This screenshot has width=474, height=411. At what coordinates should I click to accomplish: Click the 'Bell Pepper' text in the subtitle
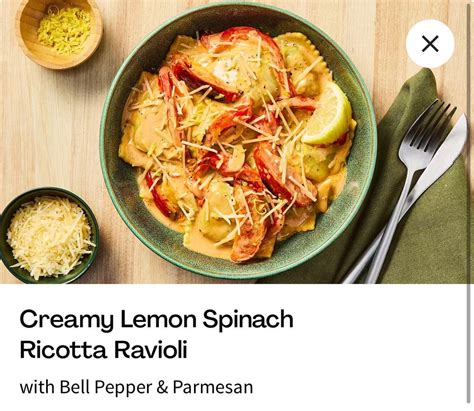coord(106,387)
